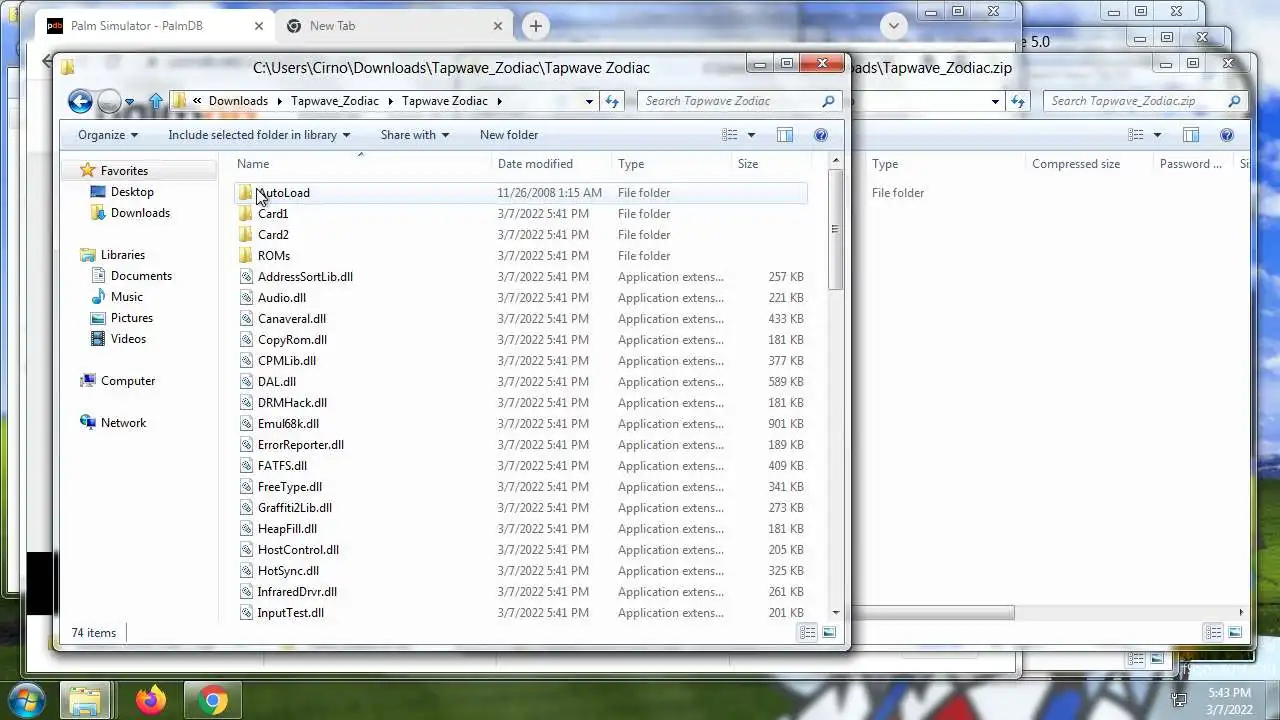Open Pictures library in sidebar
The width and height of the screenshot is (1280, 720).
(132, 318)
